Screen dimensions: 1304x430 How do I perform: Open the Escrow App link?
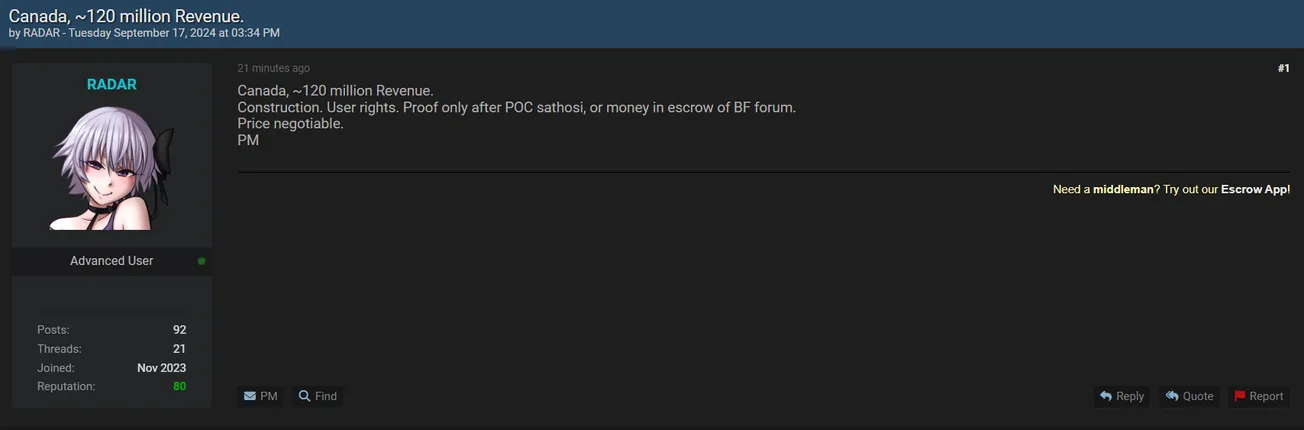(1255, 189)
